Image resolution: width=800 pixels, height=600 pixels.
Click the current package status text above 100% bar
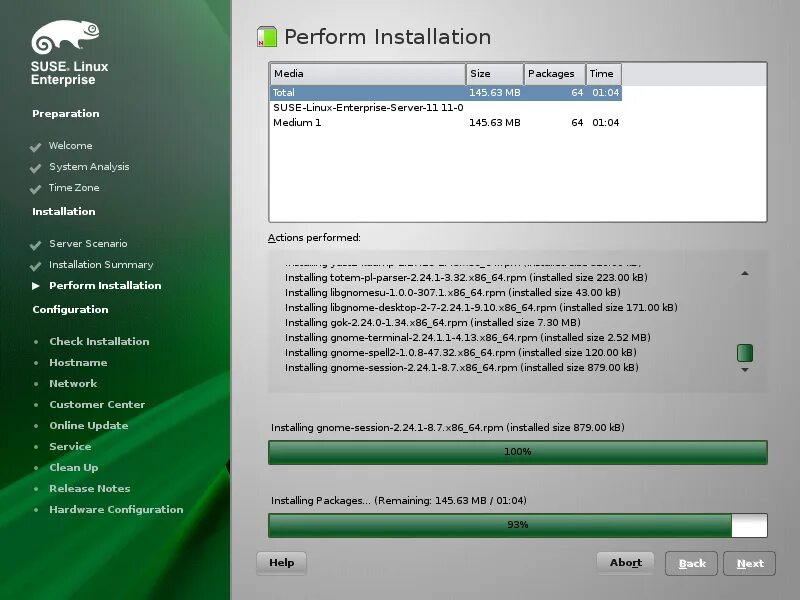(448, 428)
